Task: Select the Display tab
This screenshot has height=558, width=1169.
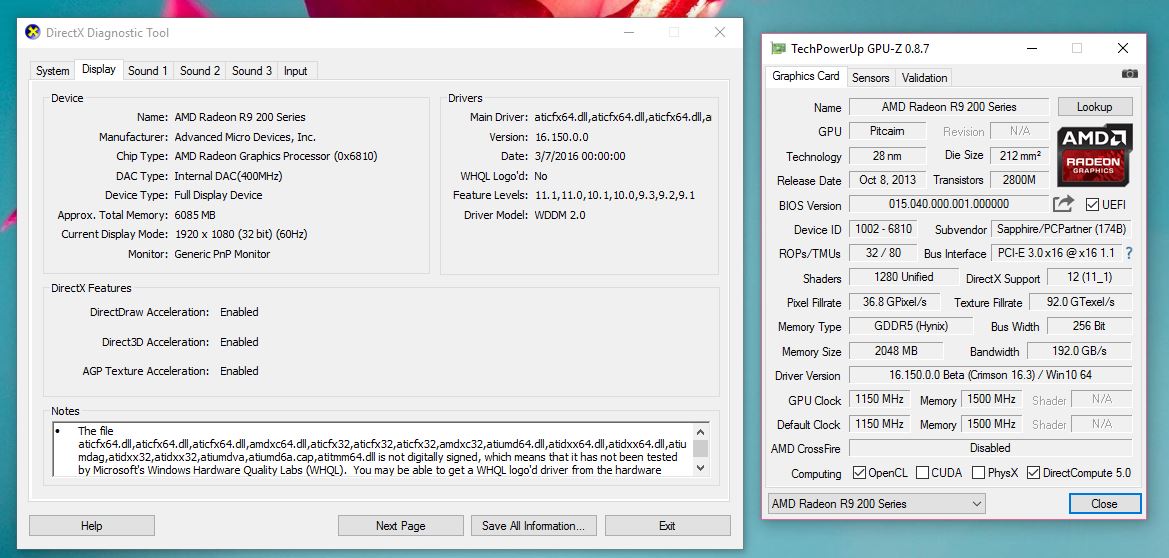Action: (99, 69)
